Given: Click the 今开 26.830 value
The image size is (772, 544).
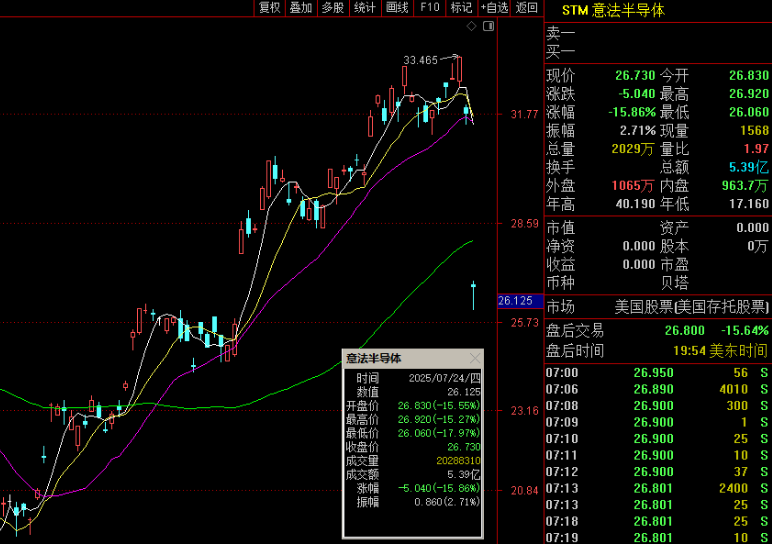Looking at the screenshot, I should [x=749, y=75].
